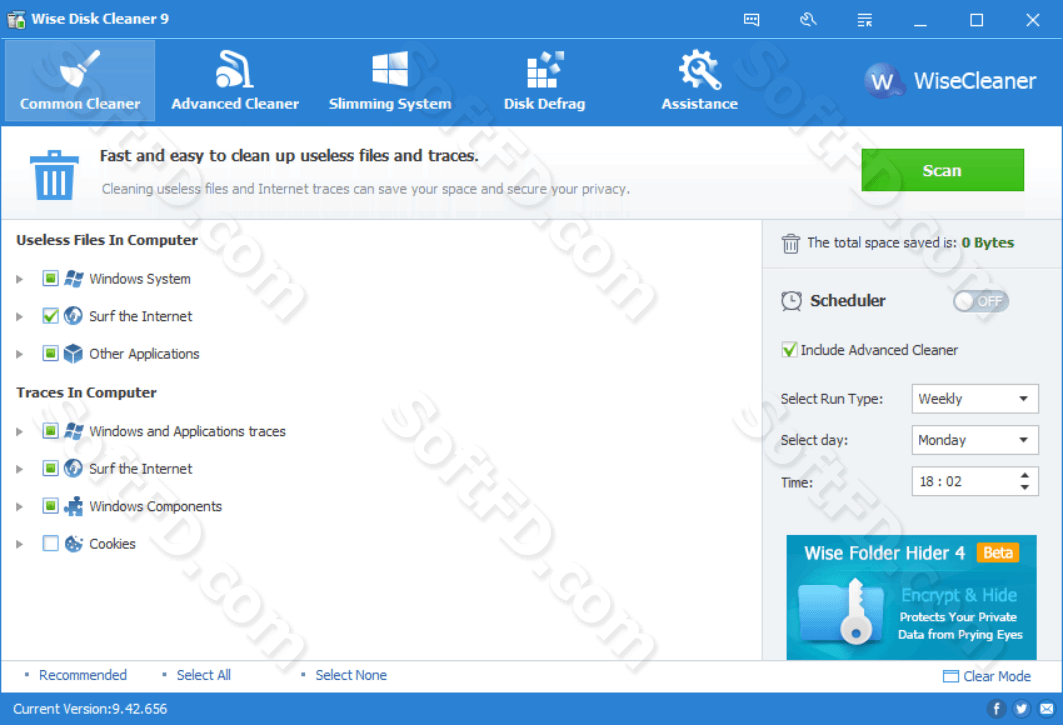Click the large trash bin icon

pyautogui.click(x=54, y=175)
